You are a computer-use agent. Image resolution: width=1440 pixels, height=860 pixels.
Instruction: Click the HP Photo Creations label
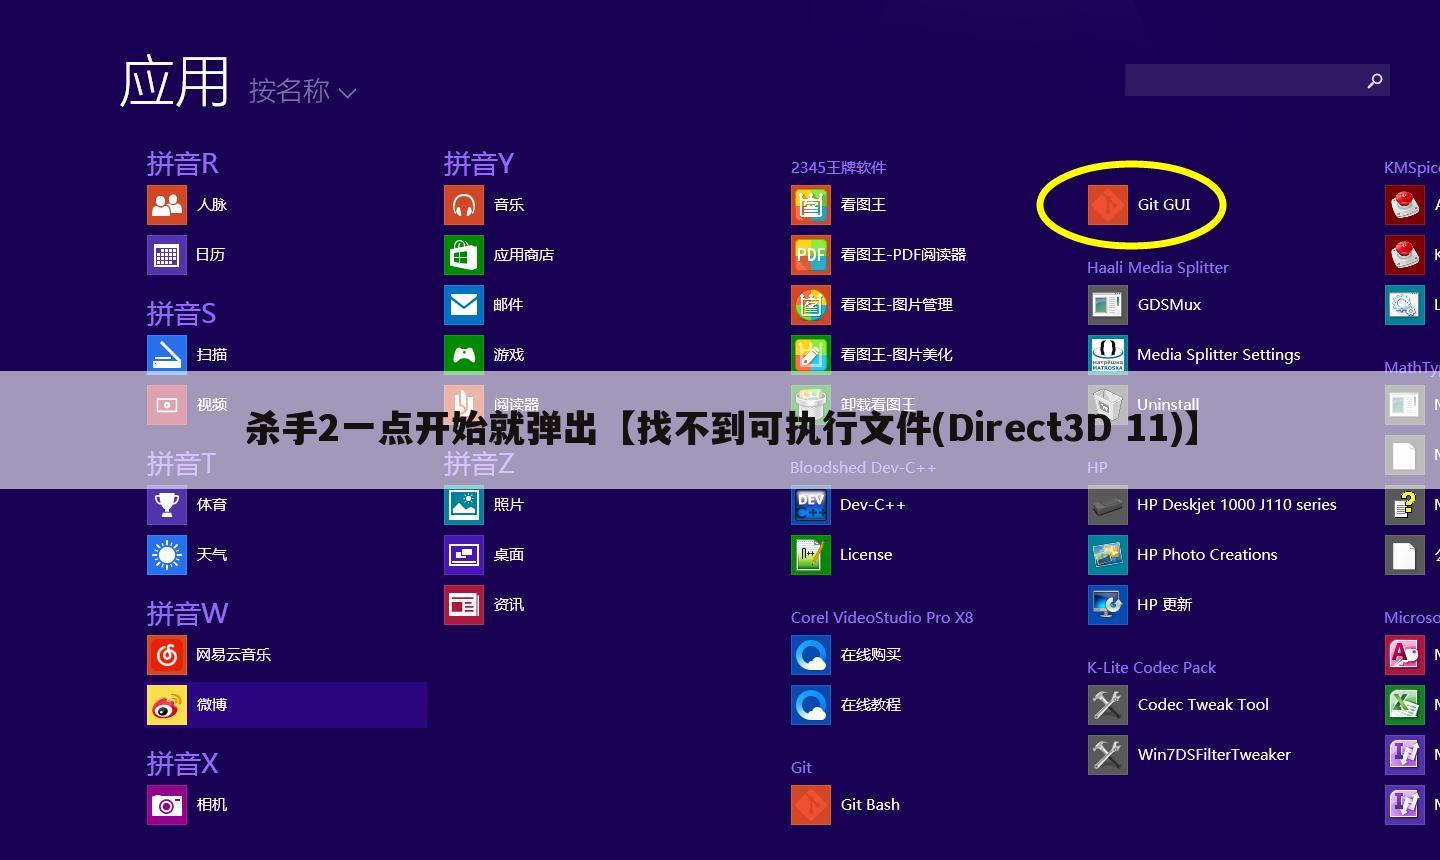coord(1207,555)
